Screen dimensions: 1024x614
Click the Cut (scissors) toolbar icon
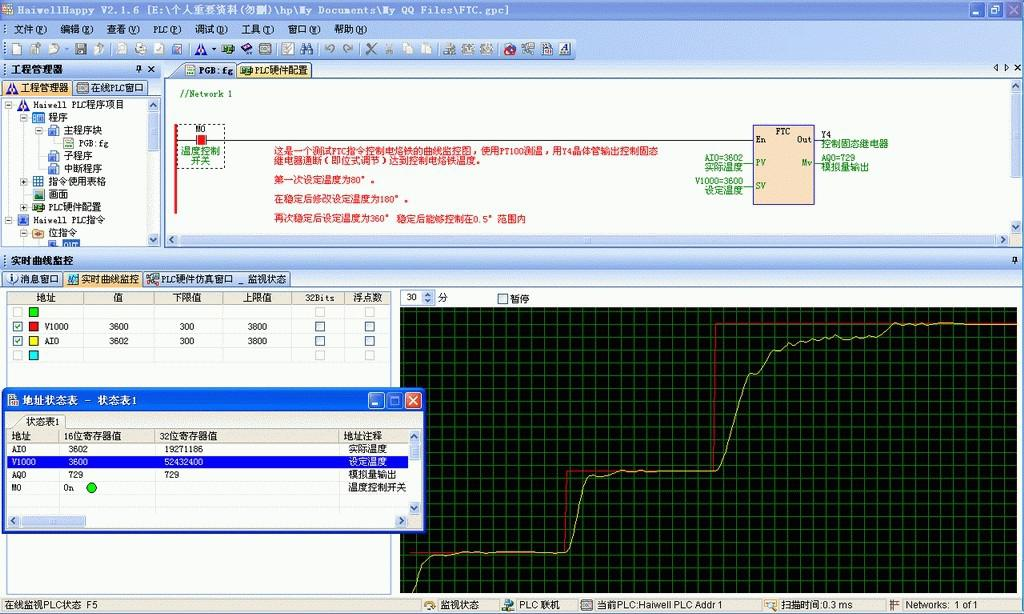pos(371,48)
